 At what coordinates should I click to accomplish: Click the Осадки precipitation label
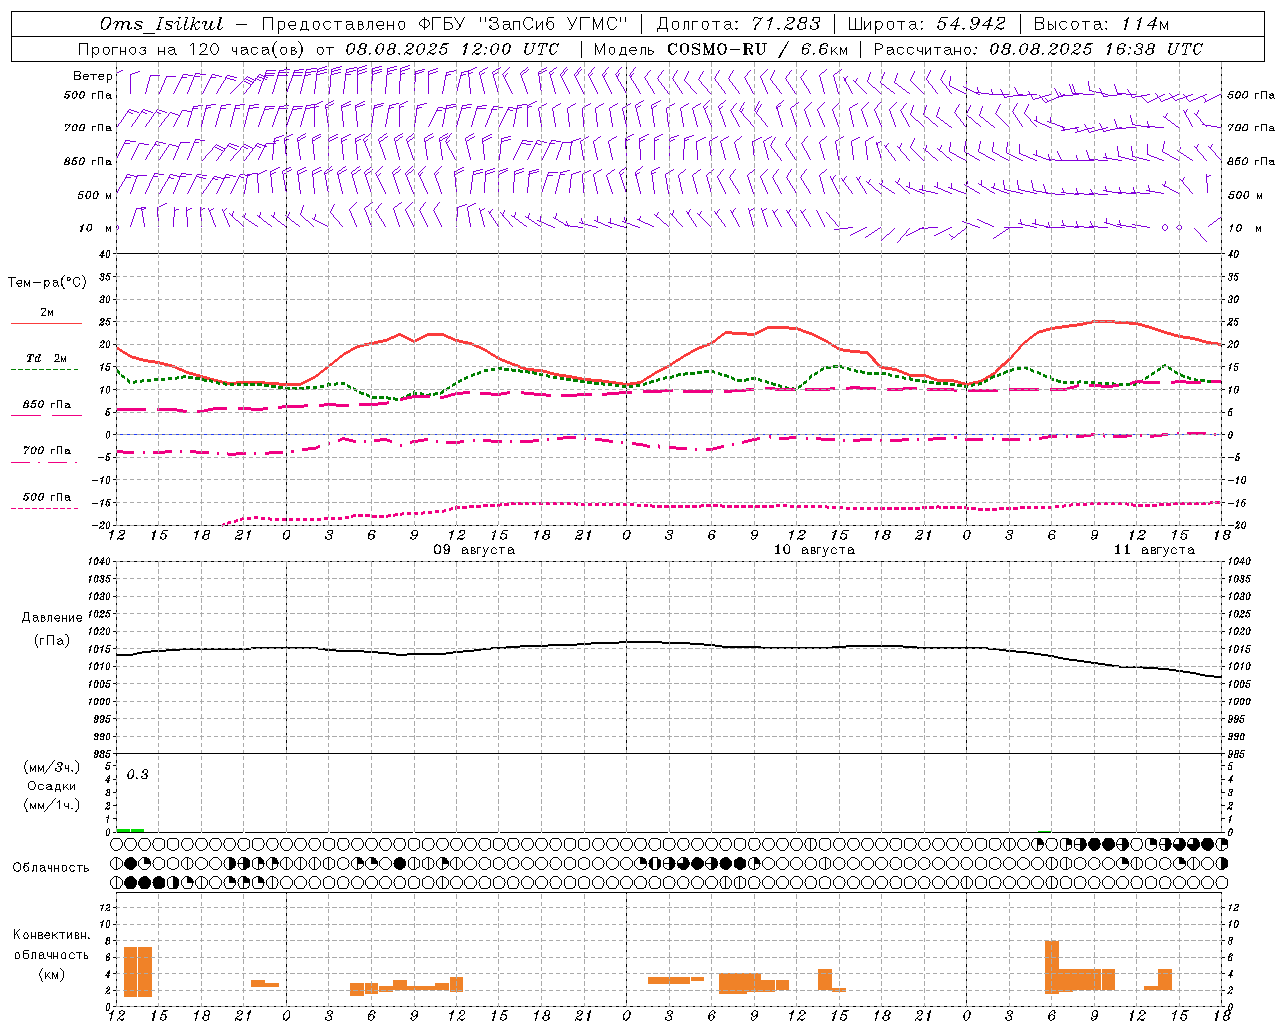tap(52, 786)
